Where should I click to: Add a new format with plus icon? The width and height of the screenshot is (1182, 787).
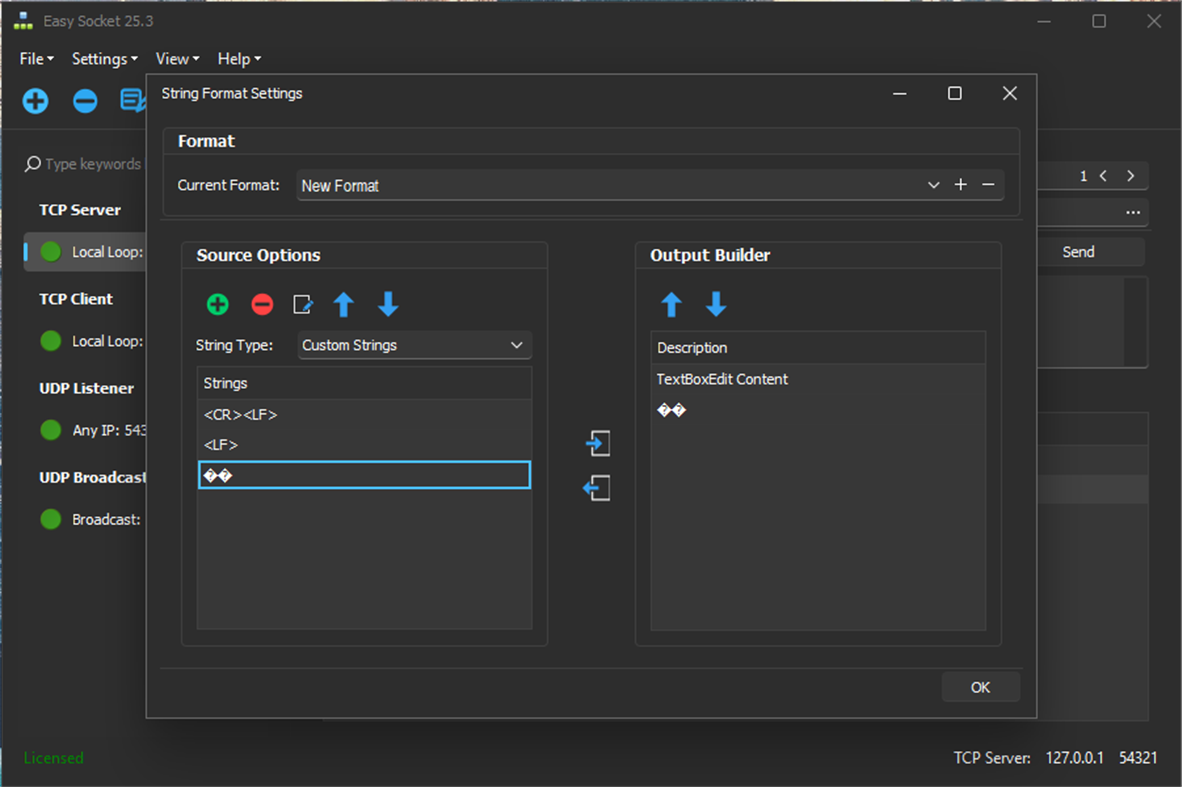(x=961, y=185)
